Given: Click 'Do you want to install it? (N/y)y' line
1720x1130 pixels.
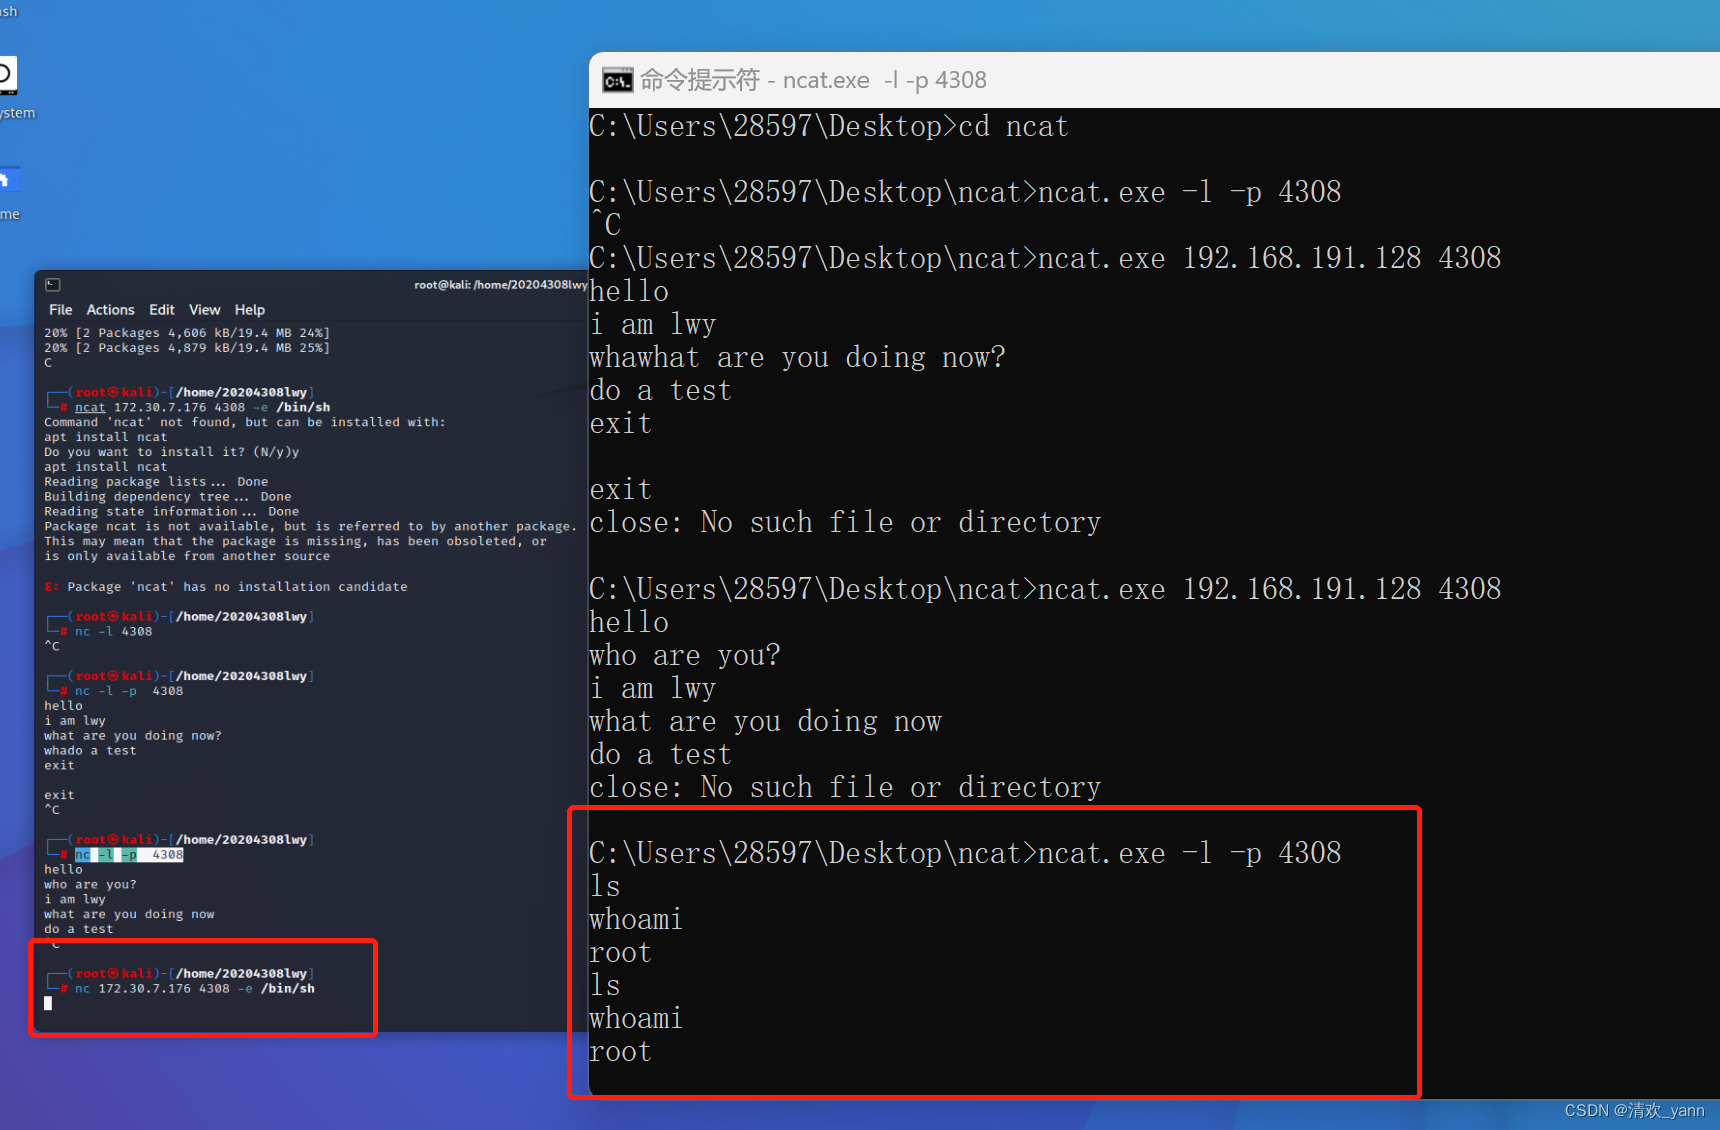Looking at the screenshot, I should 172,452.
